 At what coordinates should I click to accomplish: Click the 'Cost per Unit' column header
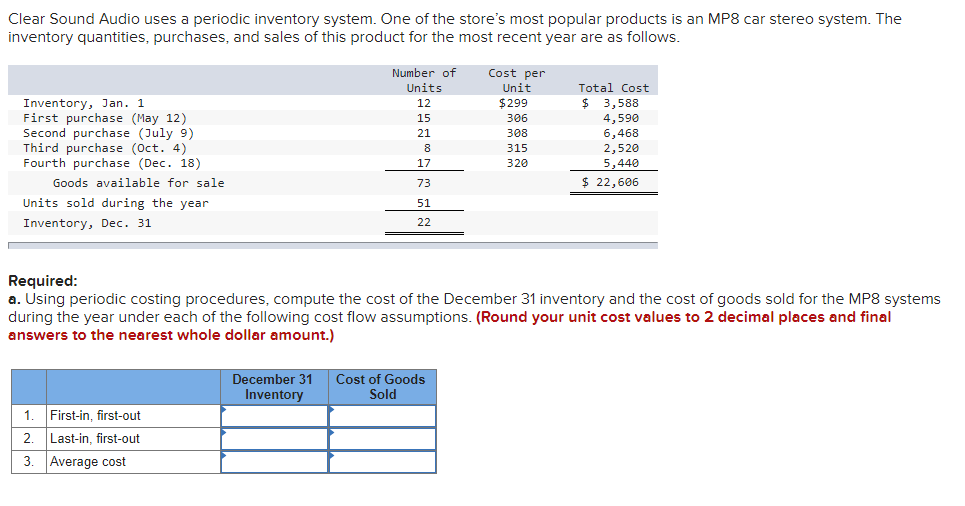coord(517,81)
